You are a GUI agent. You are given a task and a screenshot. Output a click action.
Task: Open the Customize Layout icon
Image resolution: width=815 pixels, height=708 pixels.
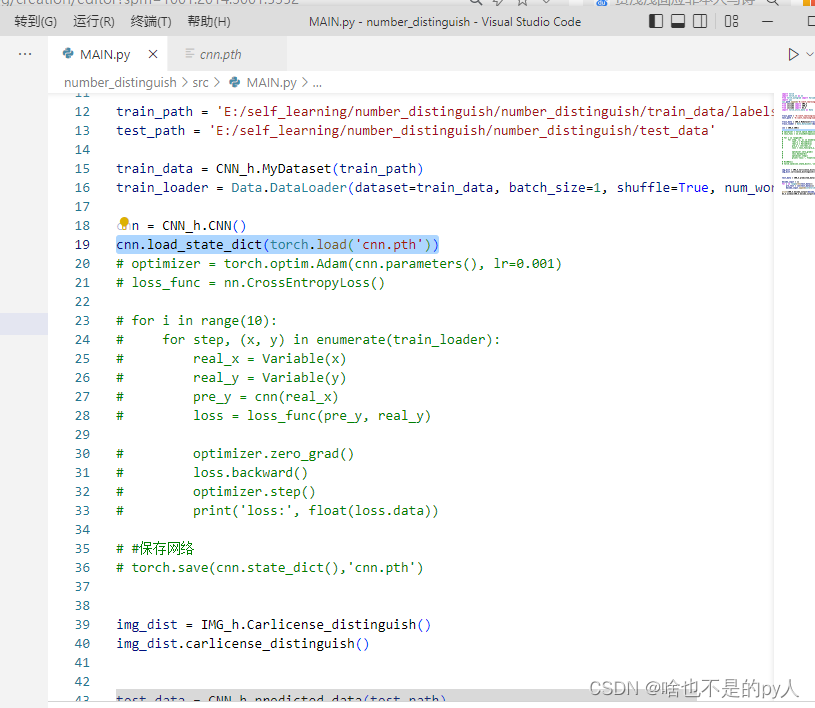click(x=731, y=21)
